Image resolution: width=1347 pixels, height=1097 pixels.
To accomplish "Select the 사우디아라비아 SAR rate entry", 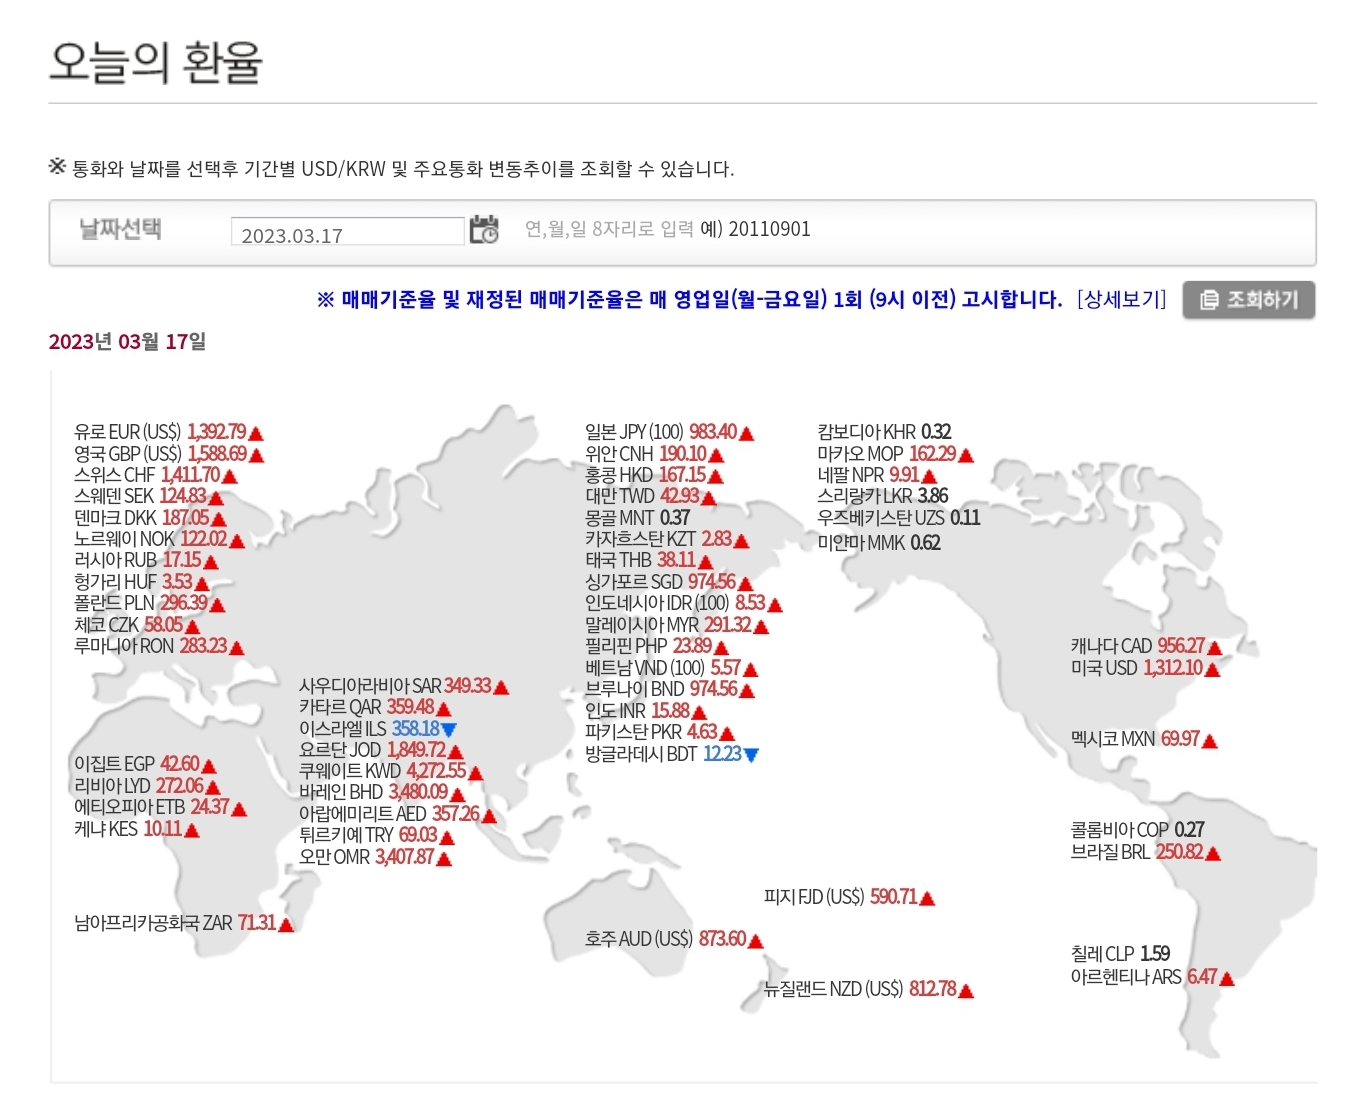I will [x=405, y=686].
